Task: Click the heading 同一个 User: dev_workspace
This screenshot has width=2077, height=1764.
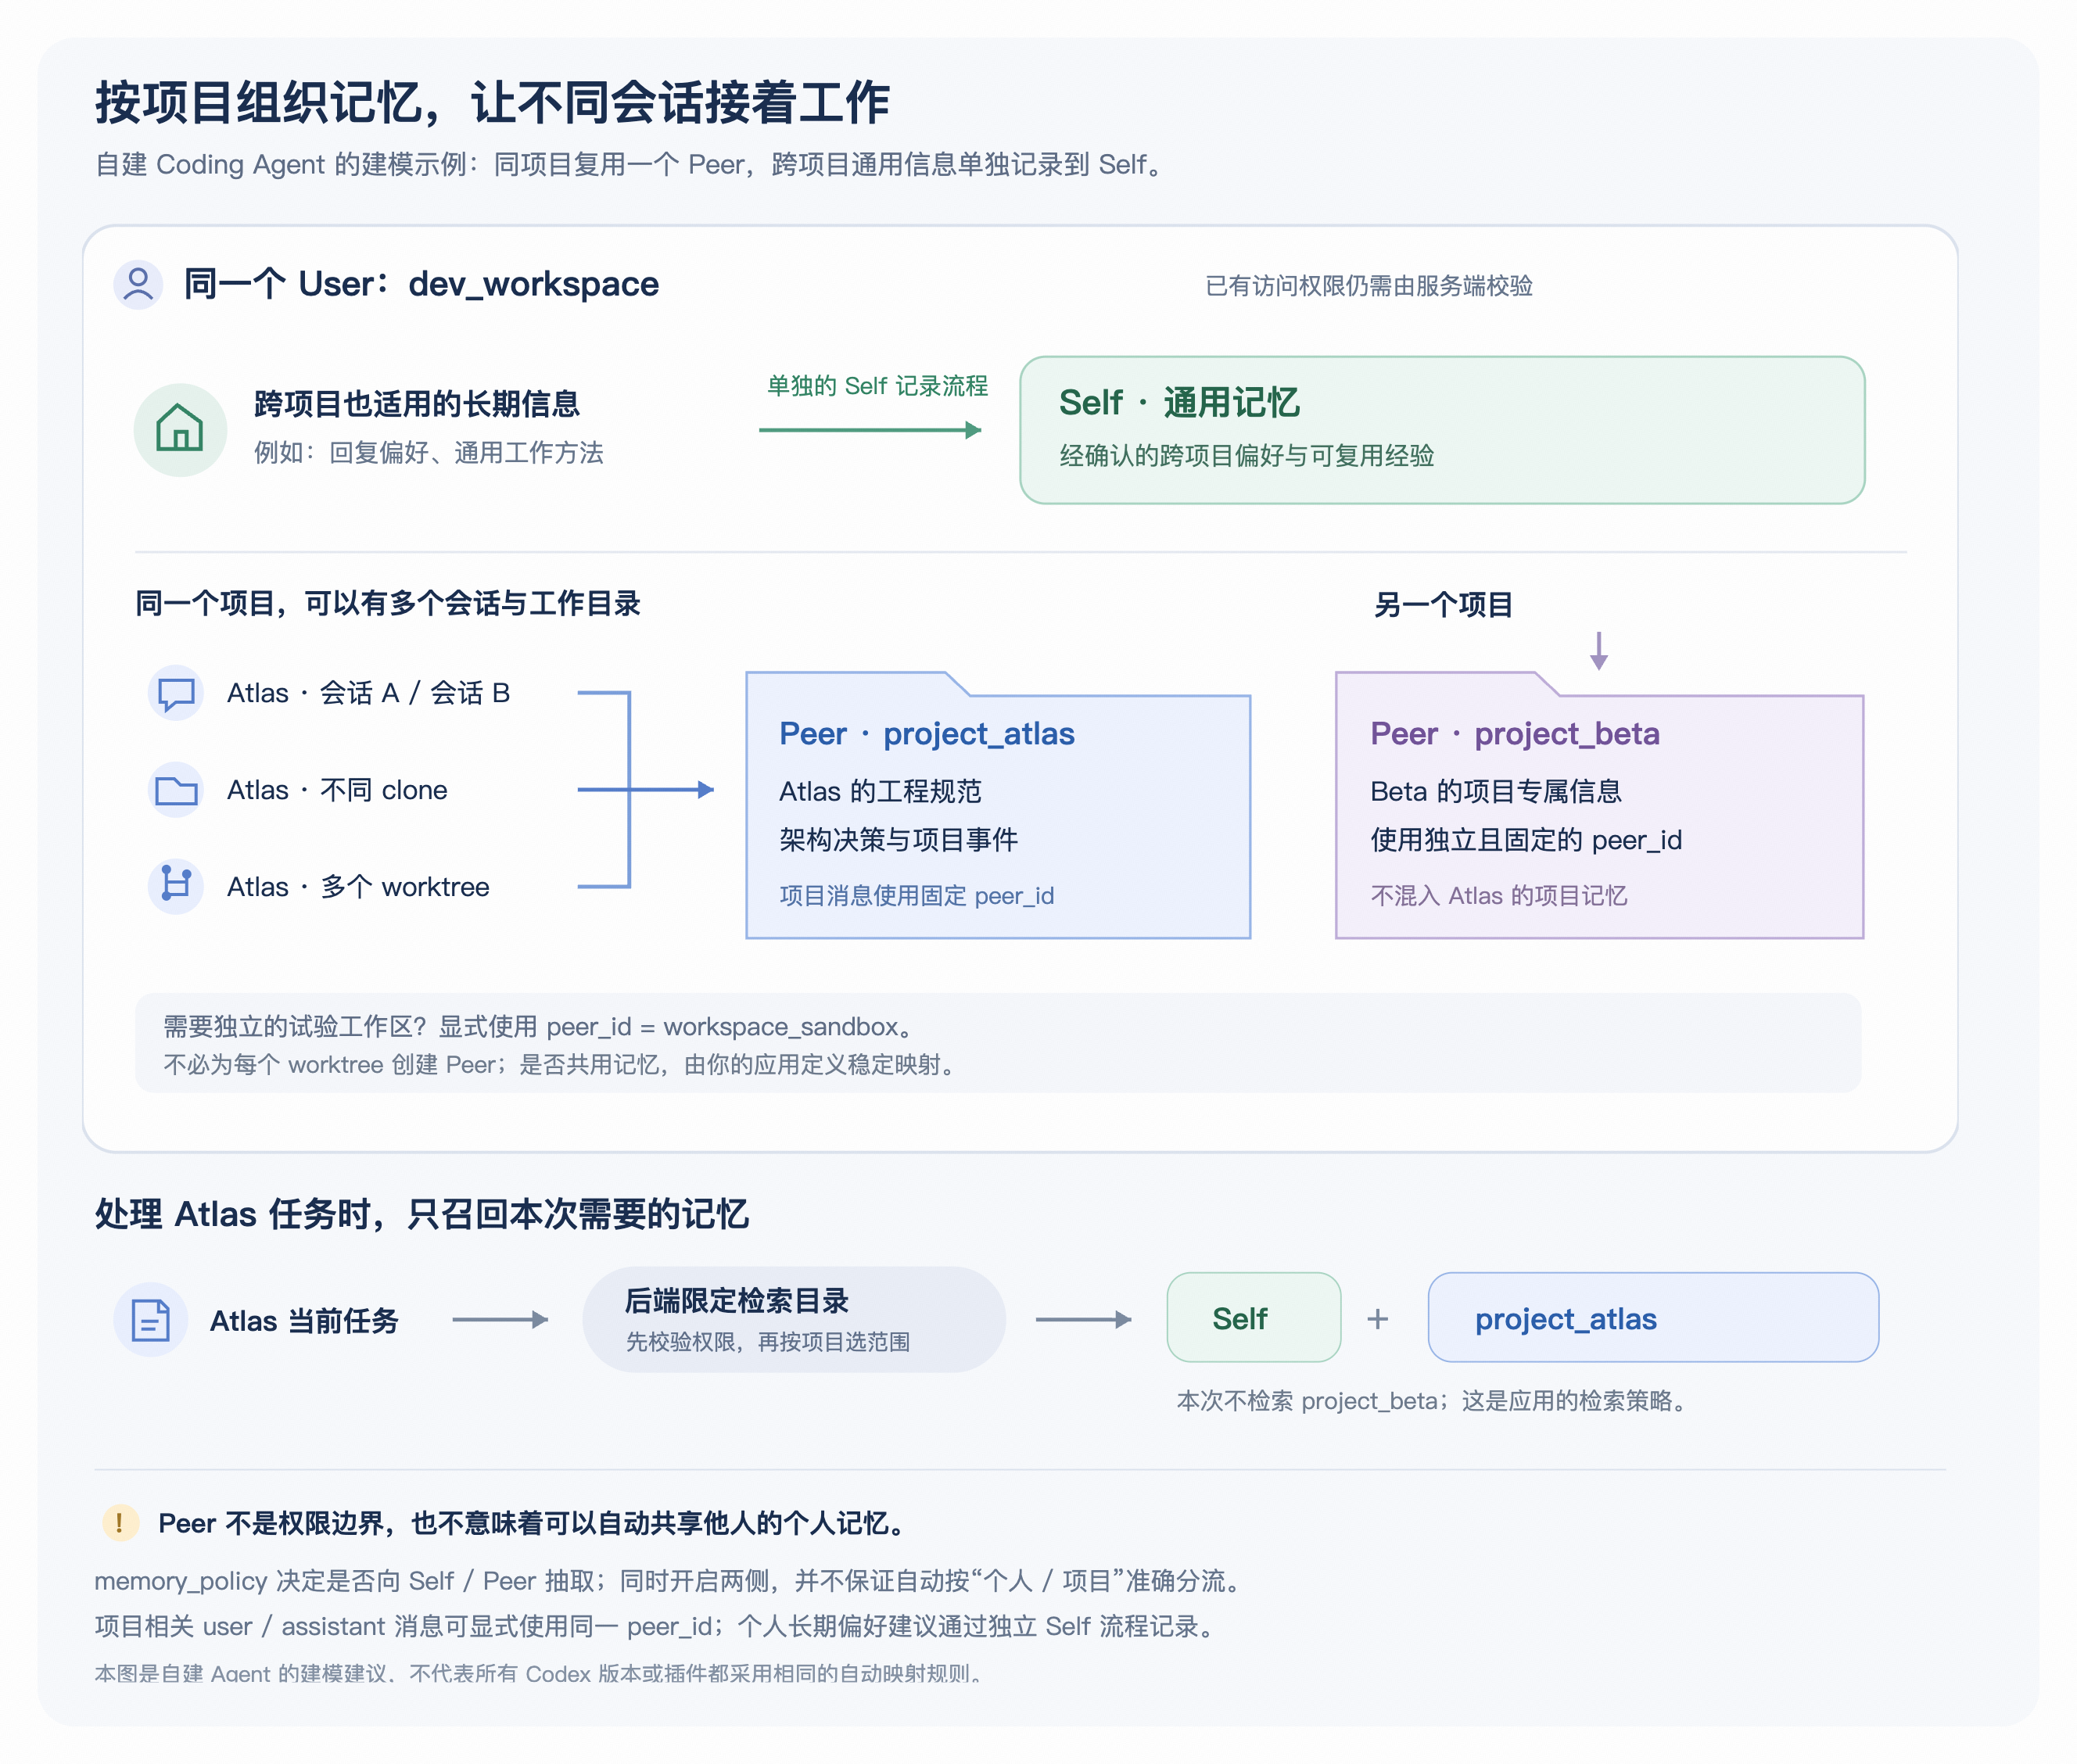Action: coord(421,284)
